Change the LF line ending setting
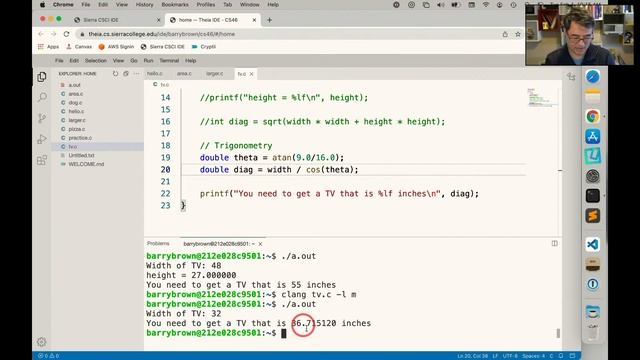Viewport: 640px width, 360px height. (495, 356)
